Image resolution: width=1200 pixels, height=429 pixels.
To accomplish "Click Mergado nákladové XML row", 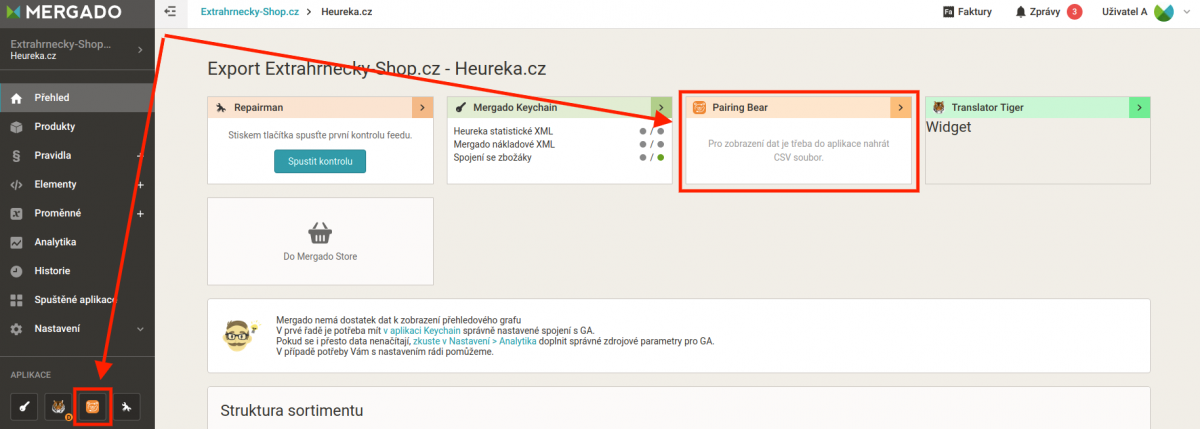I will tap(559, 144).
